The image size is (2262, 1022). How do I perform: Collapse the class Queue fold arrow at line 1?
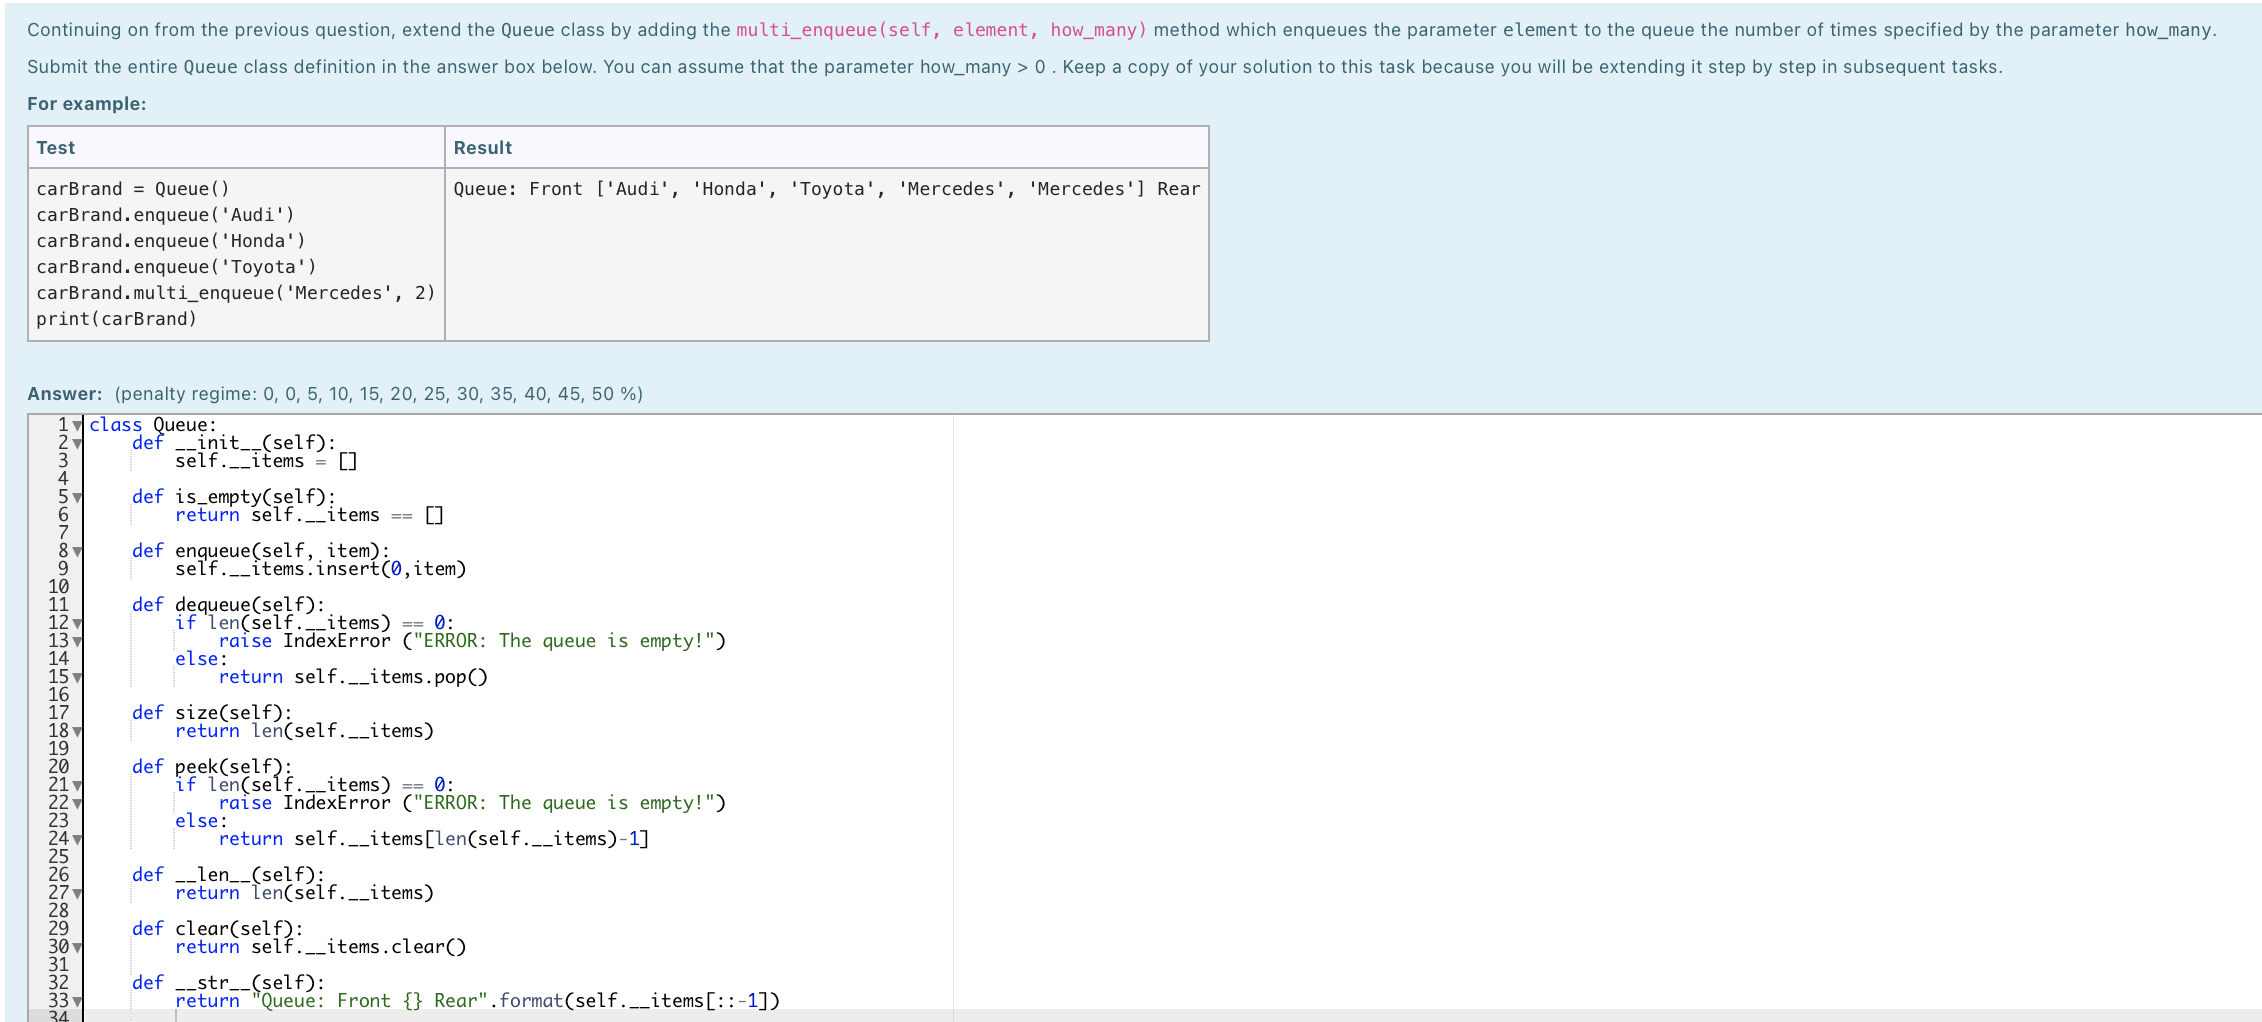coord(77,426)
